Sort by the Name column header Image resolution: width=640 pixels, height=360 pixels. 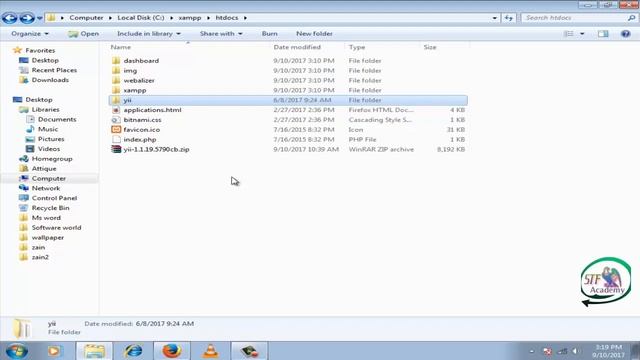[121, 47]
